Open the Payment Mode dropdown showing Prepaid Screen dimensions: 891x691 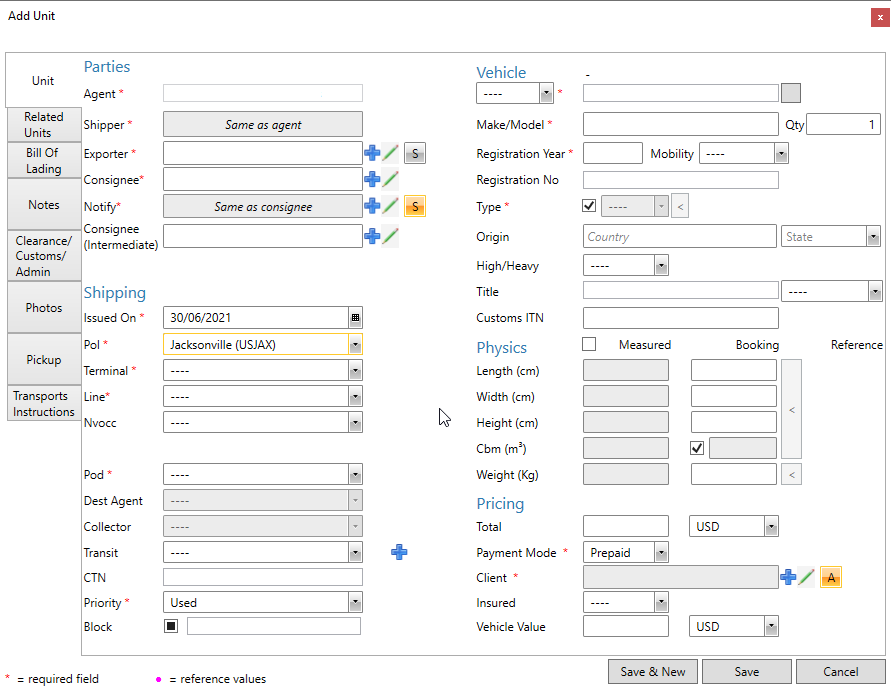[662, 551]
